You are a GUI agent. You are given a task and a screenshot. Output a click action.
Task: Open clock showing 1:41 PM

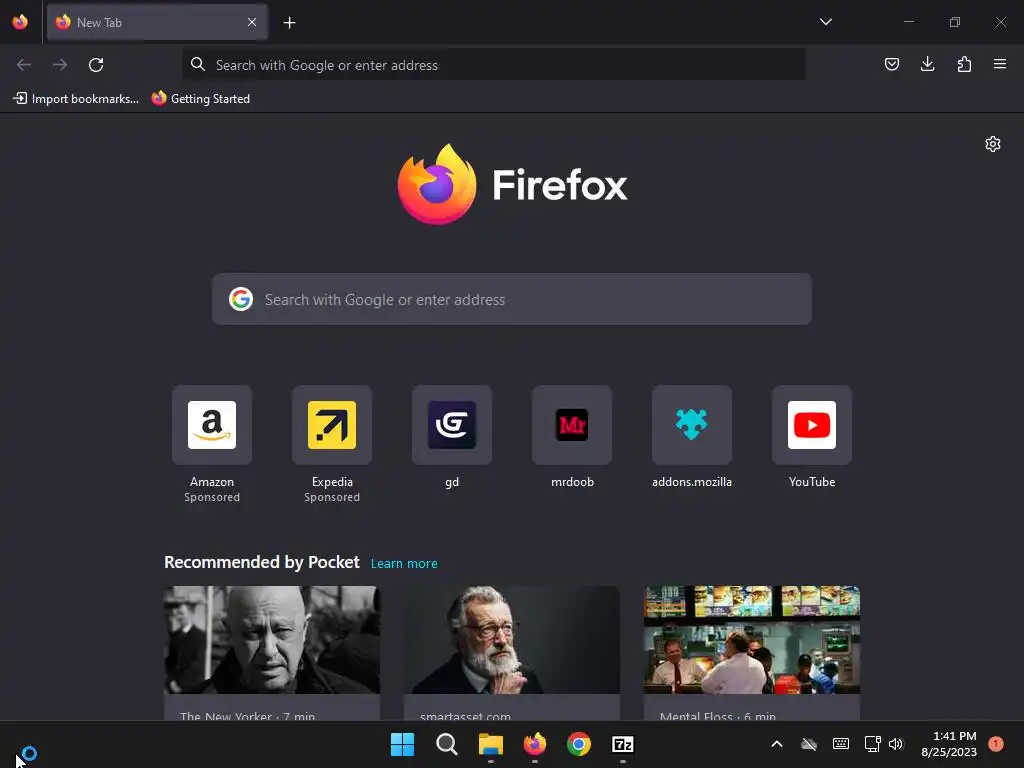click(x=949, y=744)
